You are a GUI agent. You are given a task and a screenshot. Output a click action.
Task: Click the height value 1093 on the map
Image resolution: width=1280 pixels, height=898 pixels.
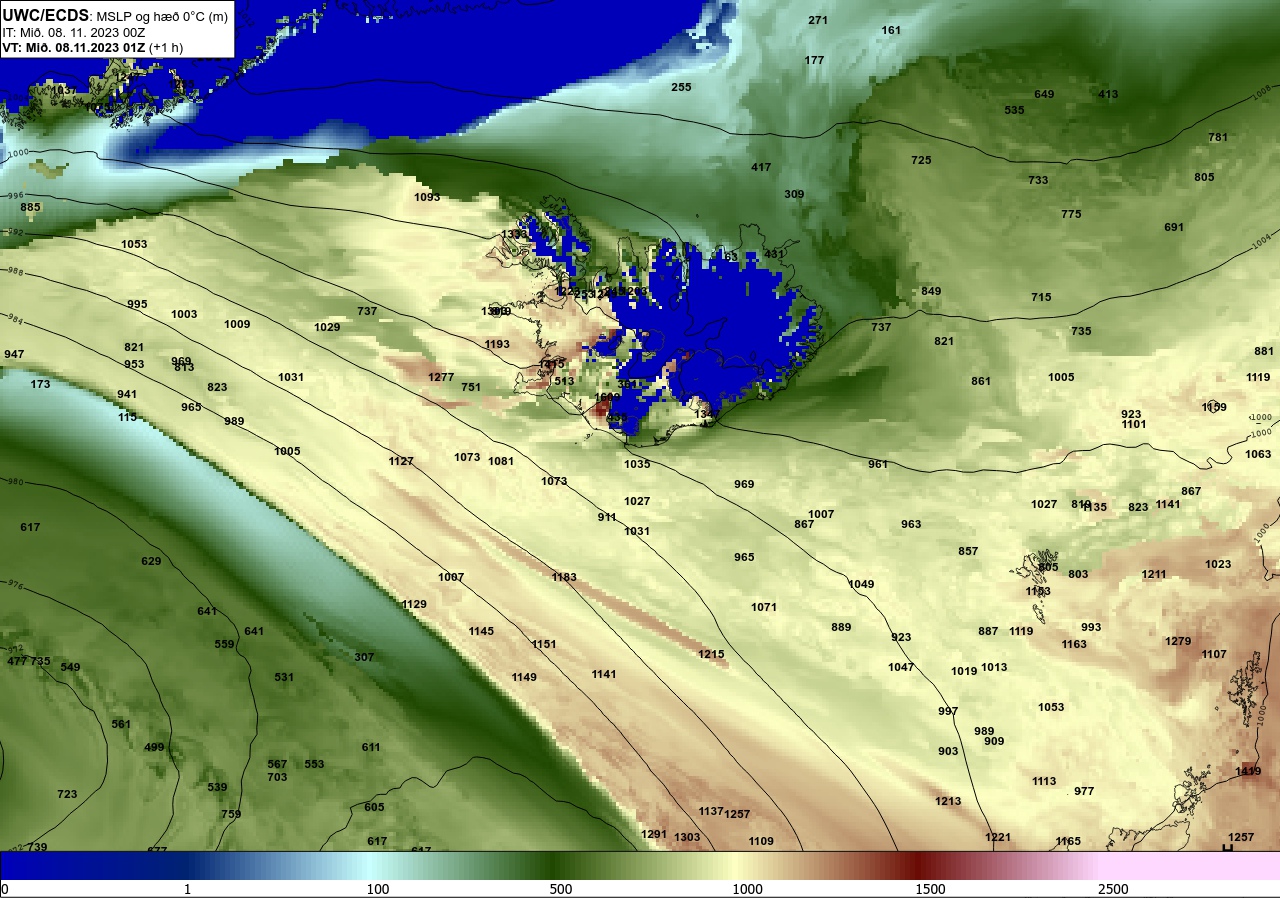[427, 197]
